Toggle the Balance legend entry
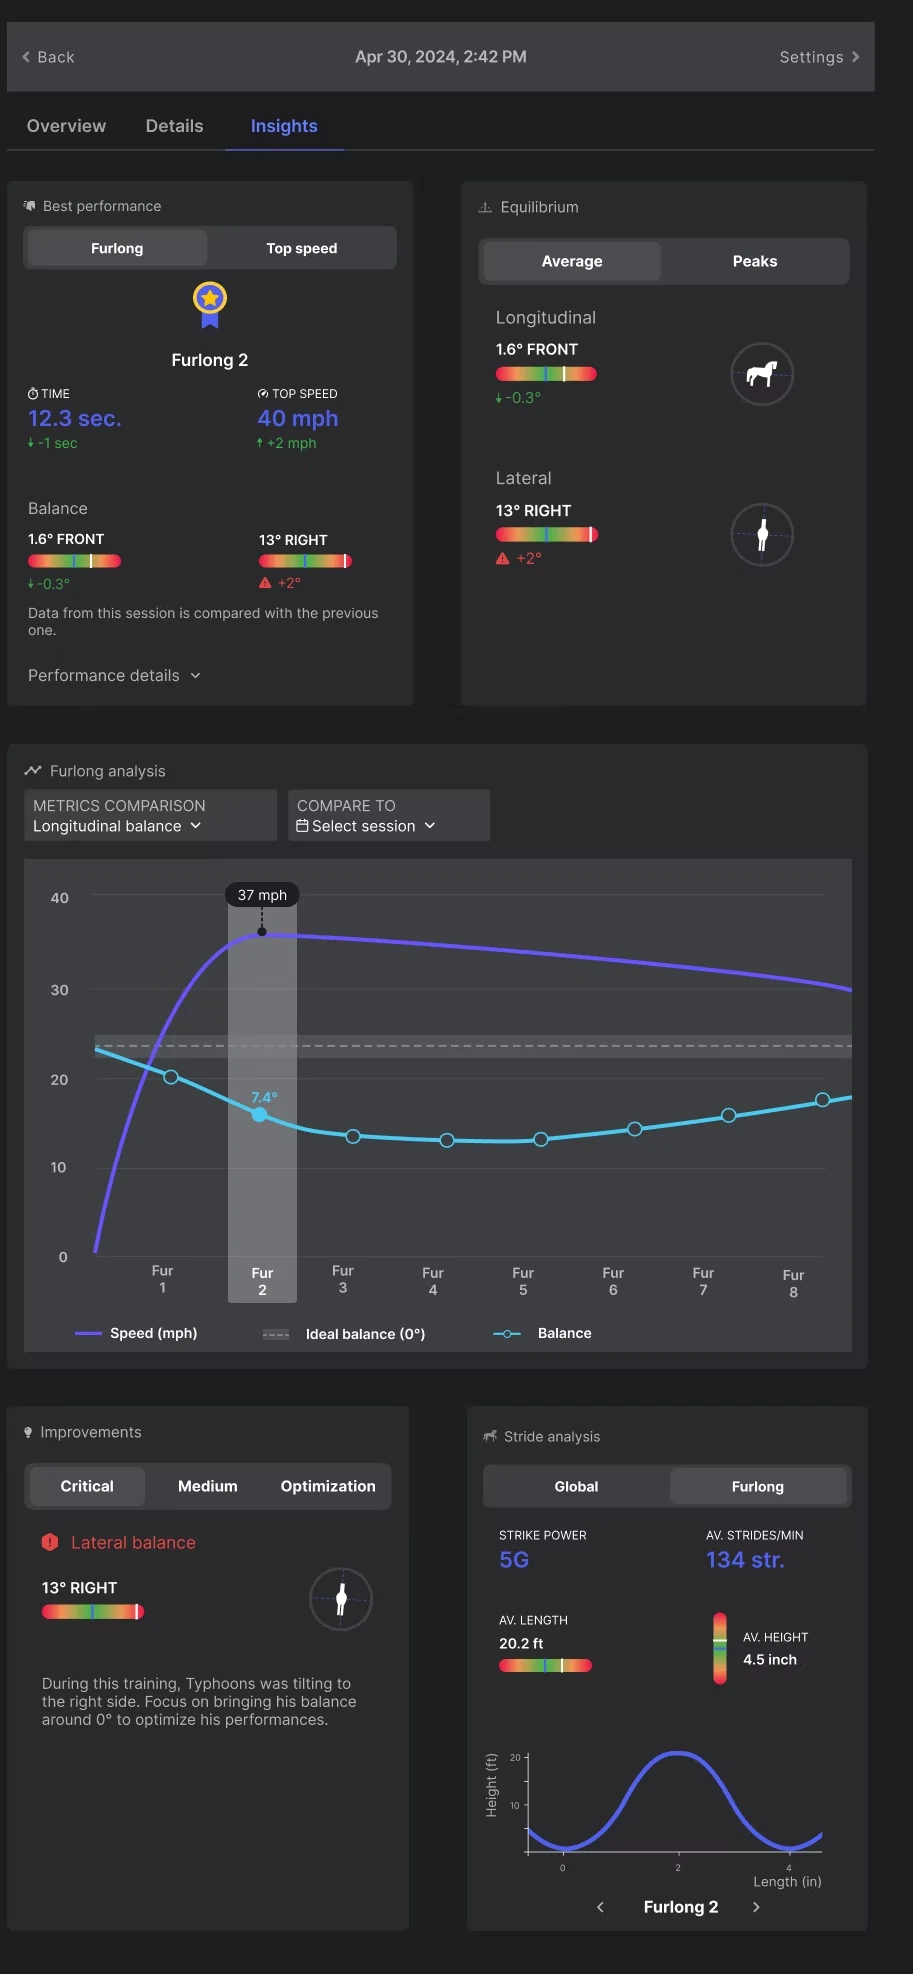The height and width of the screenshot is (1974, 913). tap(542, 1333)
